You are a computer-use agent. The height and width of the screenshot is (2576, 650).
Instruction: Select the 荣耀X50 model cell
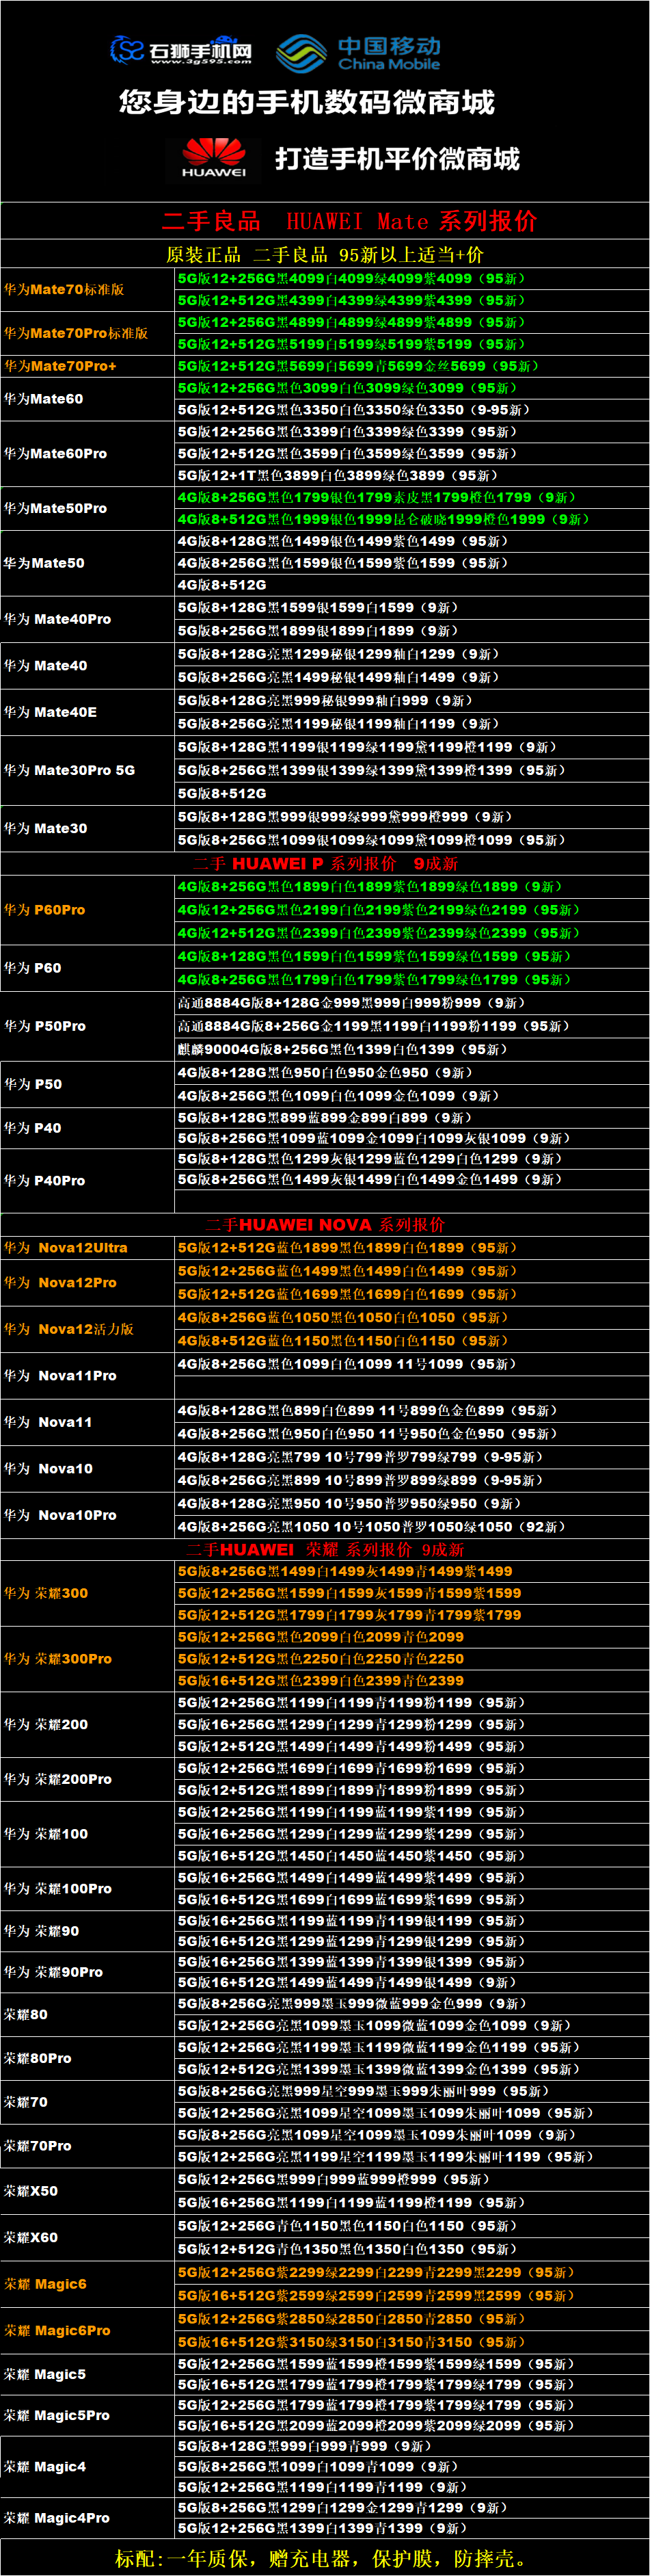click(x=88, y=2190)
